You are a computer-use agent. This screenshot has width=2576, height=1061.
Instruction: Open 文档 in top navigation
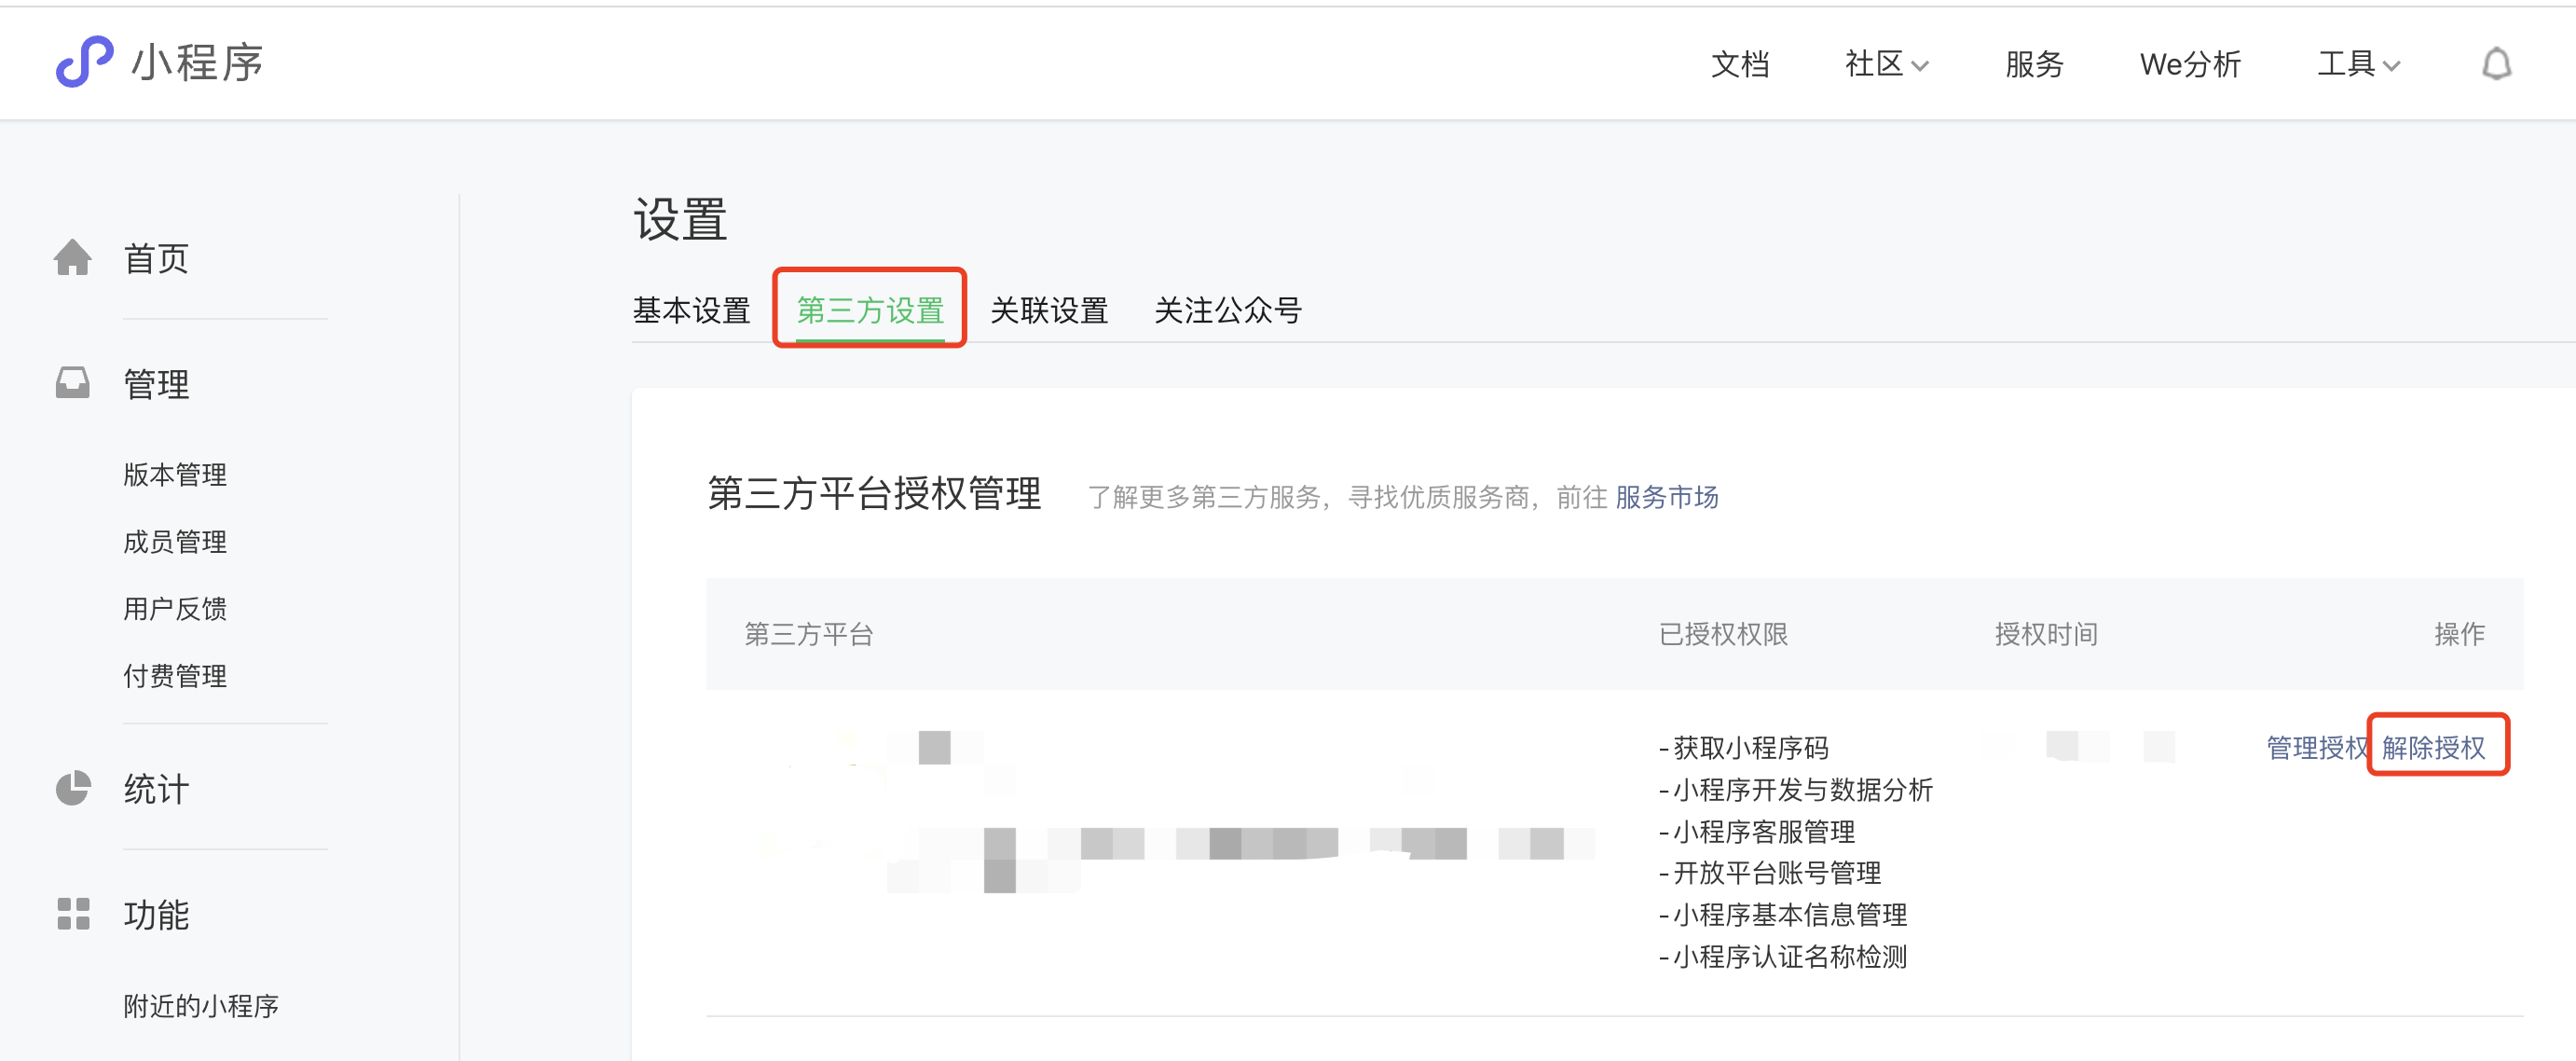pos(1739,64)
